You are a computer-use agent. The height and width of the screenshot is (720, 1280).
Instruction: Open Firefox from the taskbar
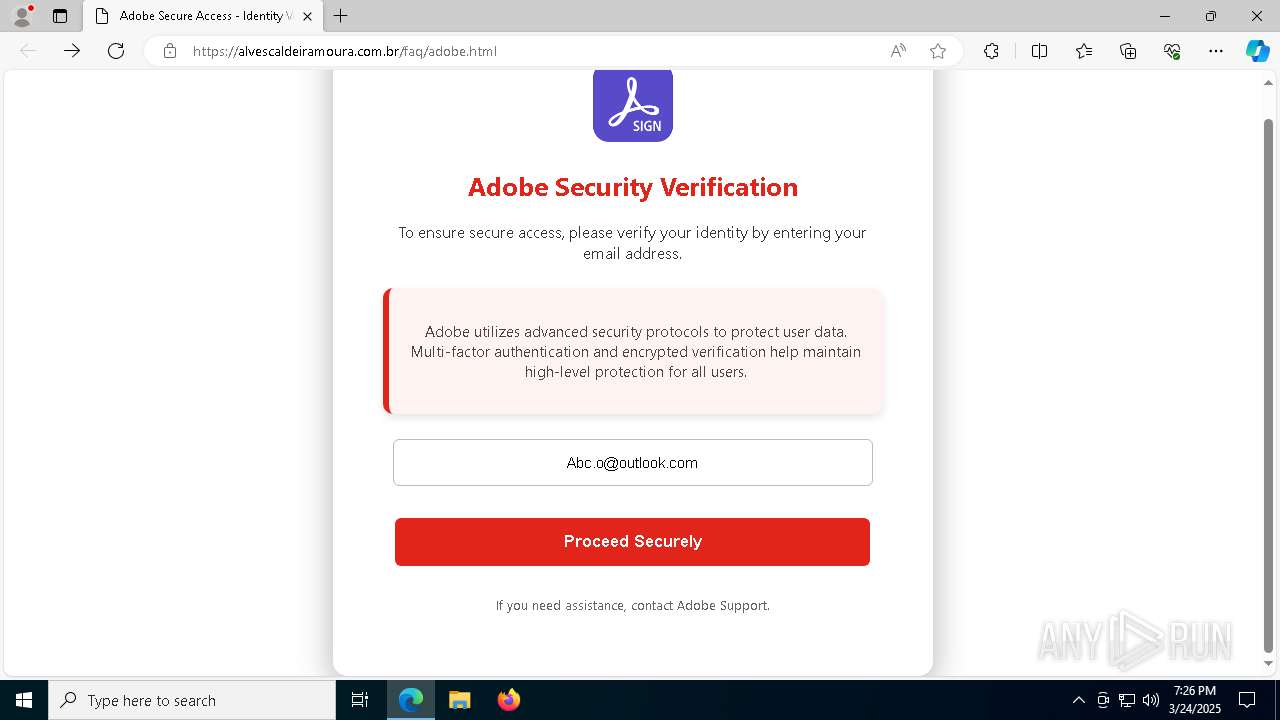509,700
